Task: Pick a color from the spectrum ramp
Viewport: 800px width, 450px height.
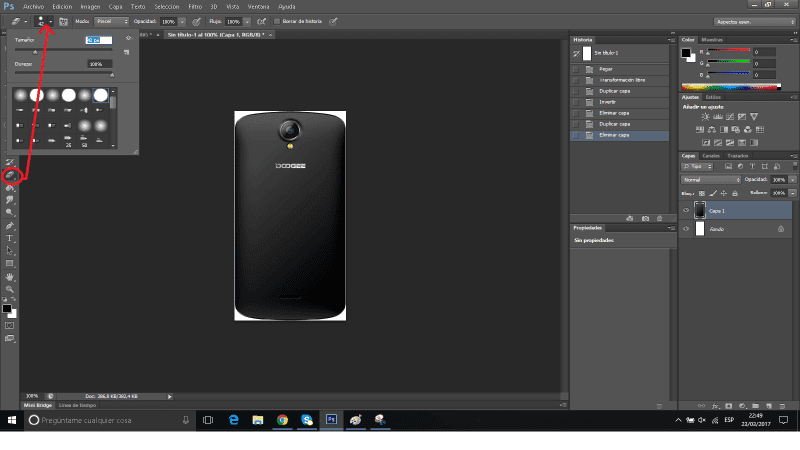Action: [731, 87]
